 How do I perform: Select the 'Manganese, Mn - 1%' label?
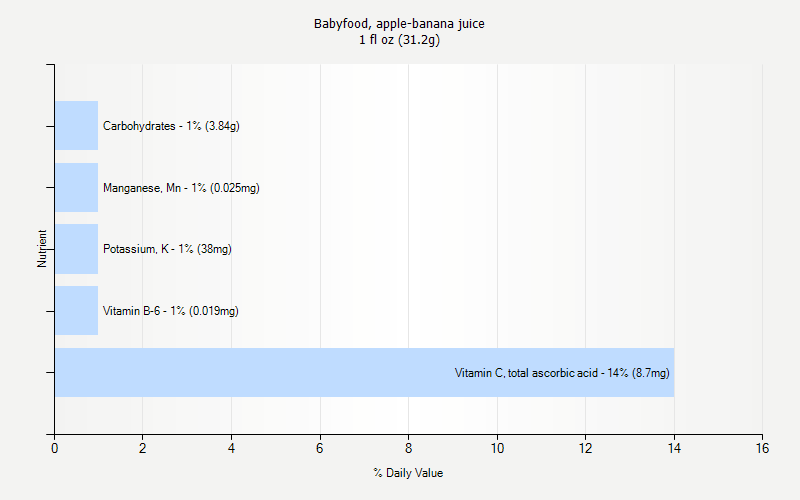click(181, 188)
